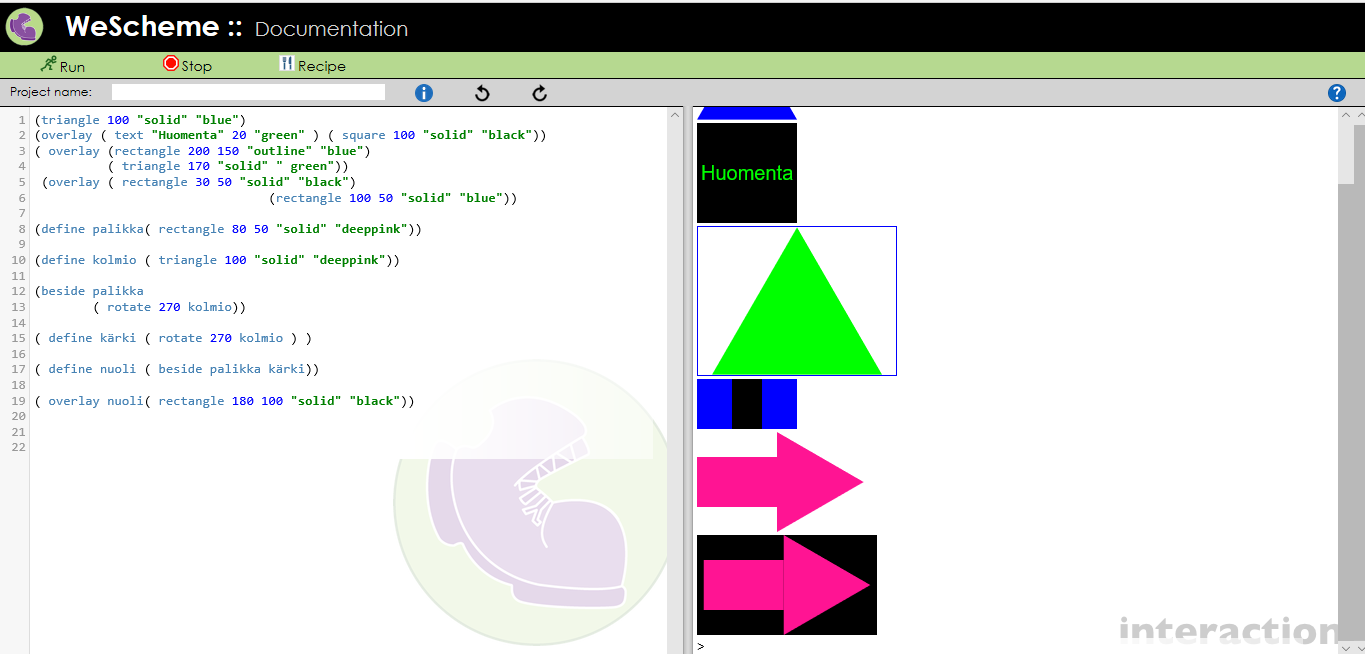
Task: Open the Recipe design tool
Action: pos(312,65)
